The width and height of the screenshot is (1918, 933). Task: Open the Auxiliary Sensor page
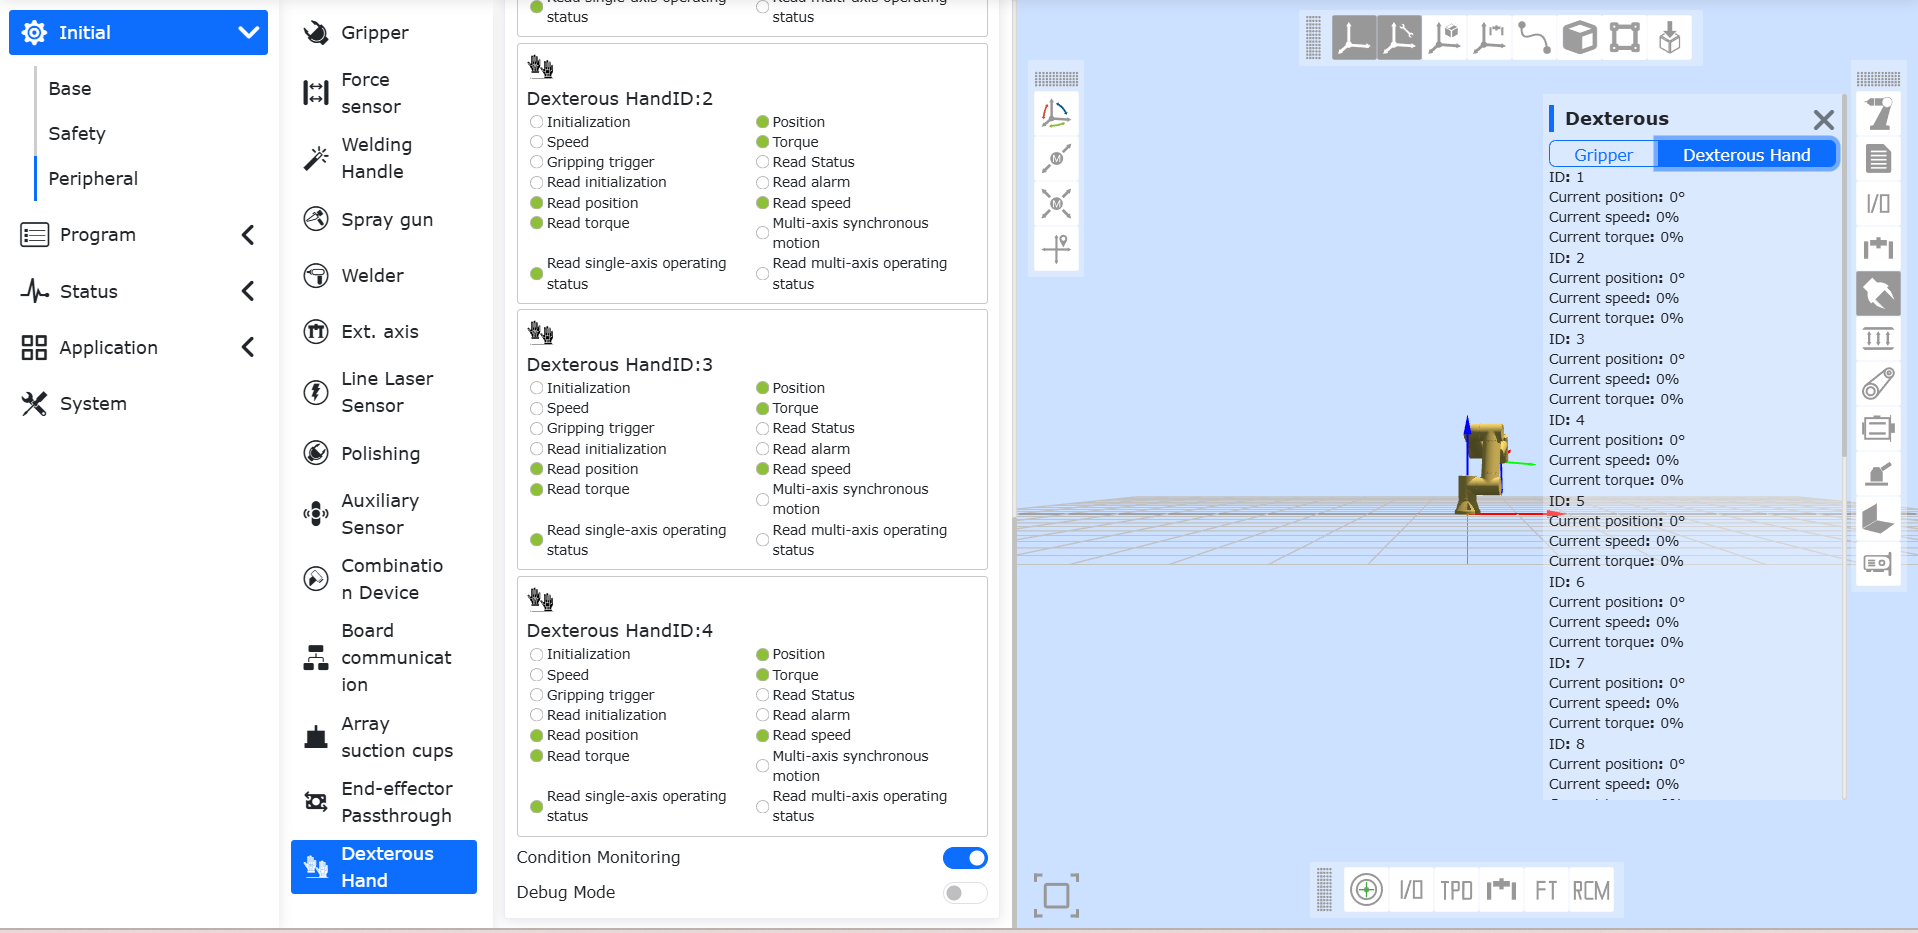(384, 514)
